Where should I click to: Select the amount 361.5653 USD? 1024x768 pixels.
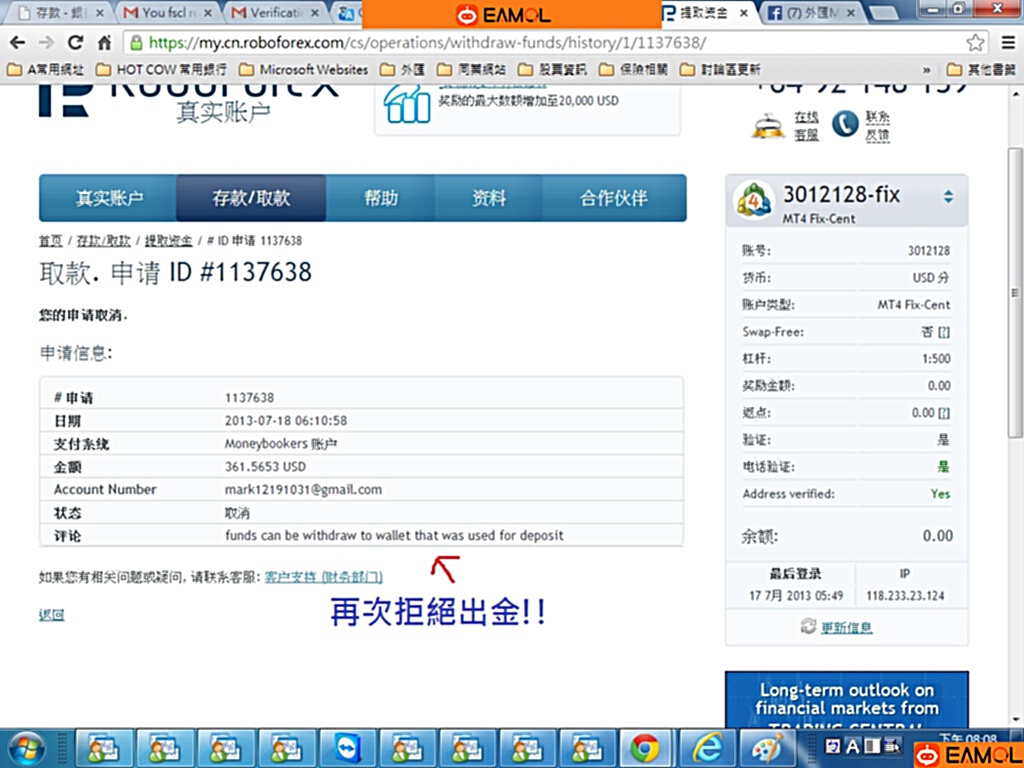pyautogui.click(x=265, y=467)
